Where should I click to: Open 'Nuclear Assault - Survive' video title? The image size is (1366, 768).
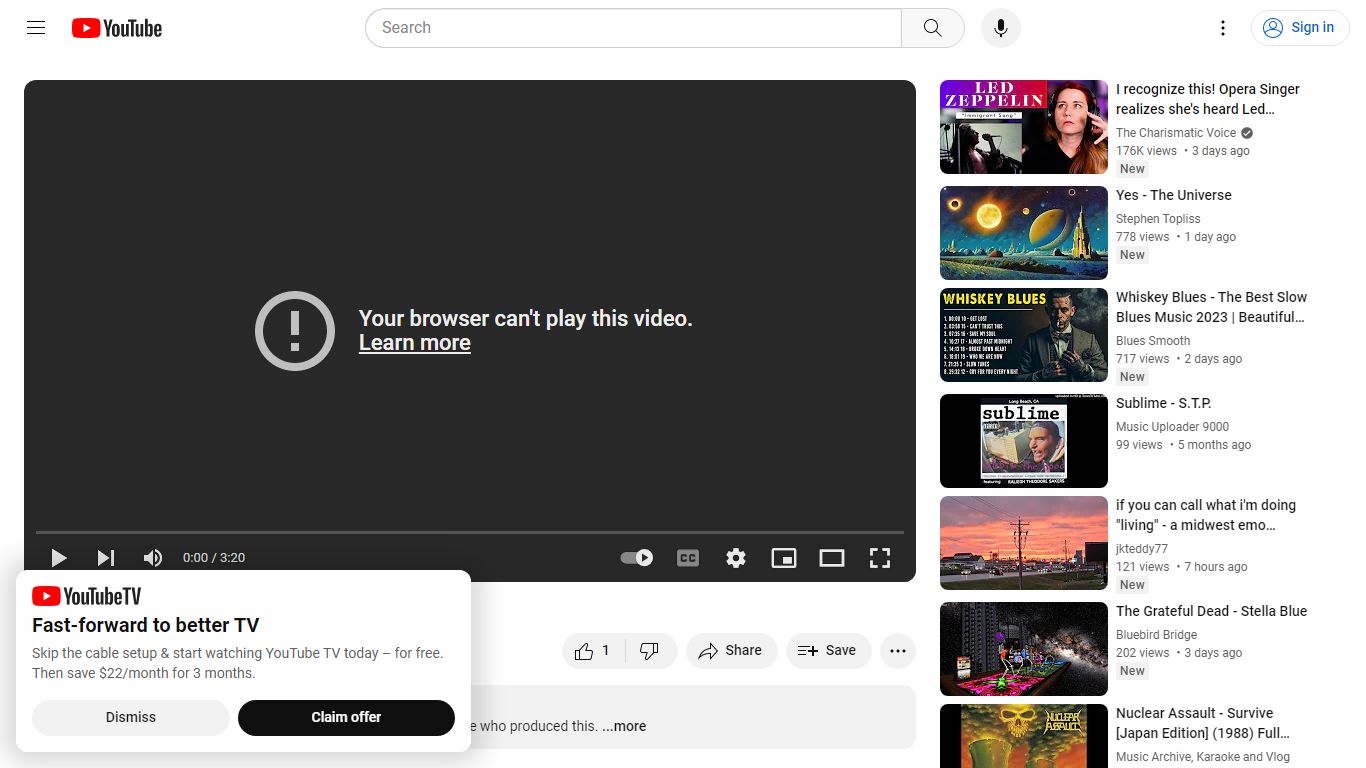pyautogui.click(x=1203, y=723)
